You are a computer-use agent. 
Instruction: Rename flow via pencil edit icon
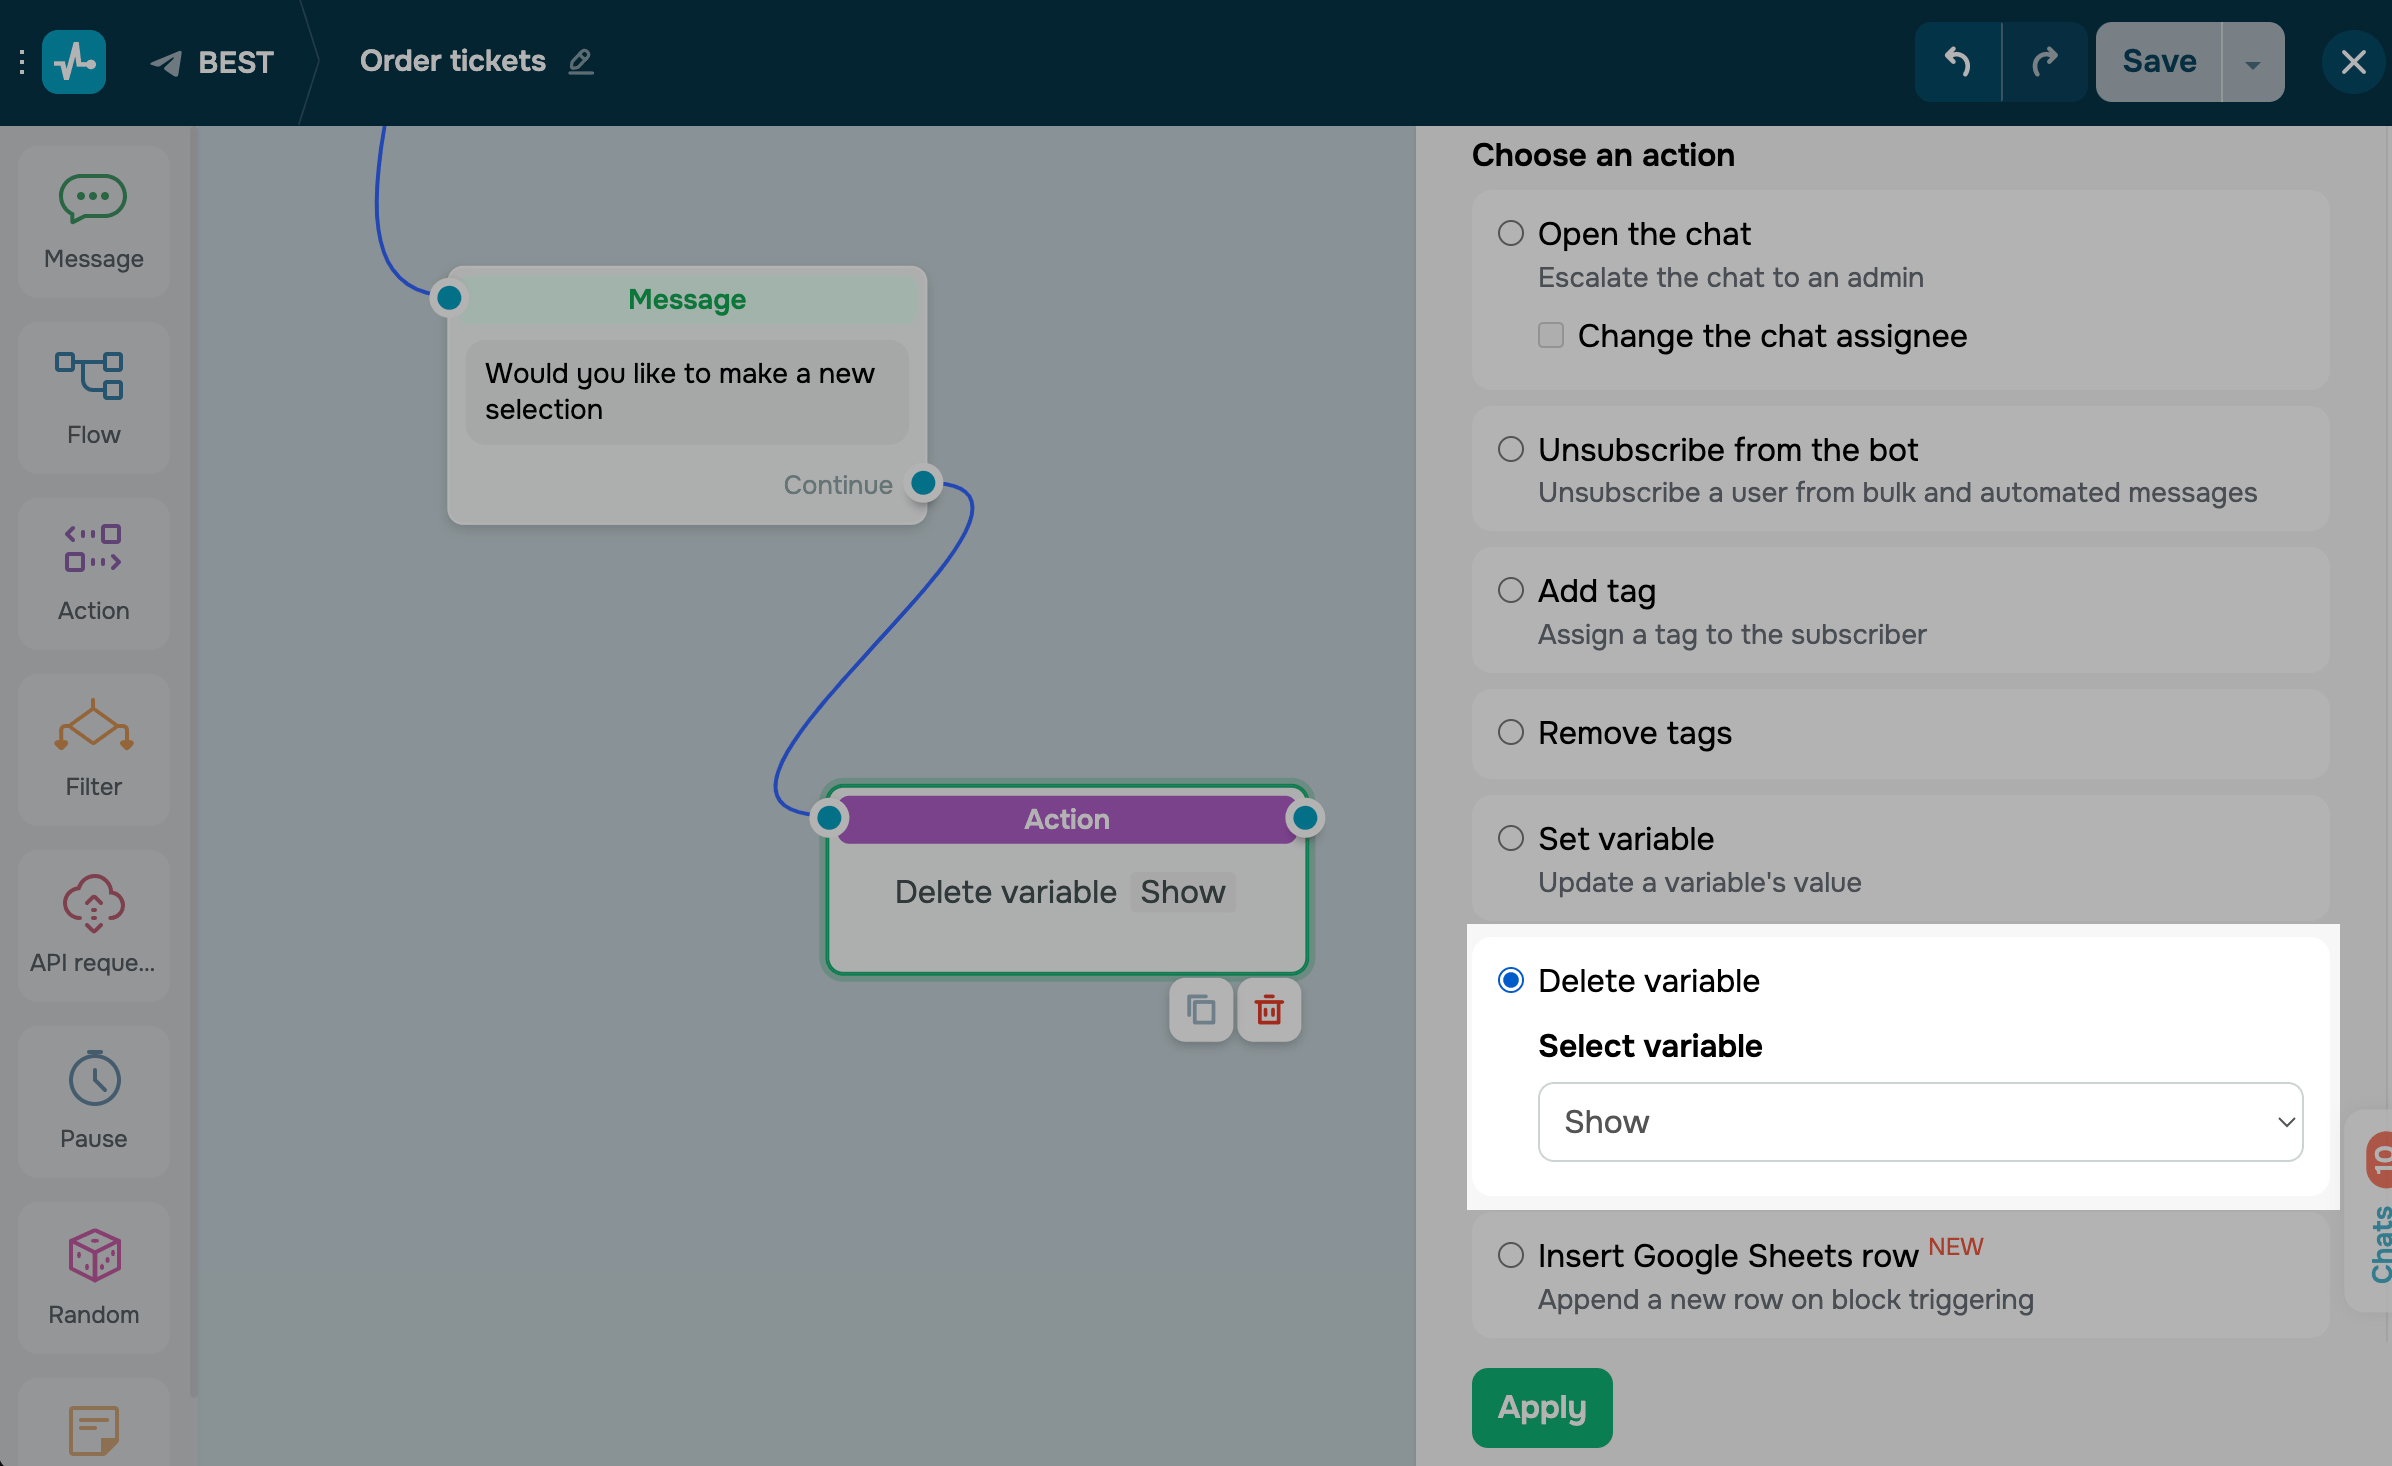581,62
